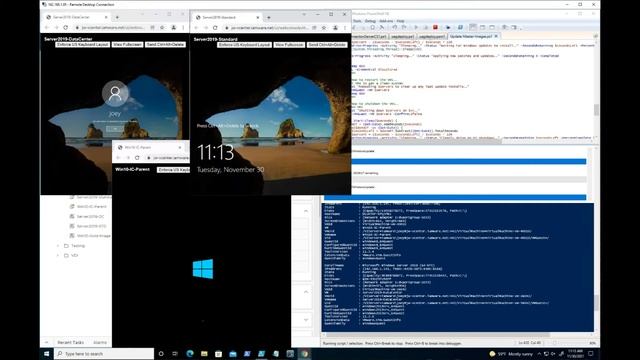Image resolution: width=640 pixels, height=360 pixels.
Task: Collapse the upper vSphere panel chevron
Action: click(306, 211)
